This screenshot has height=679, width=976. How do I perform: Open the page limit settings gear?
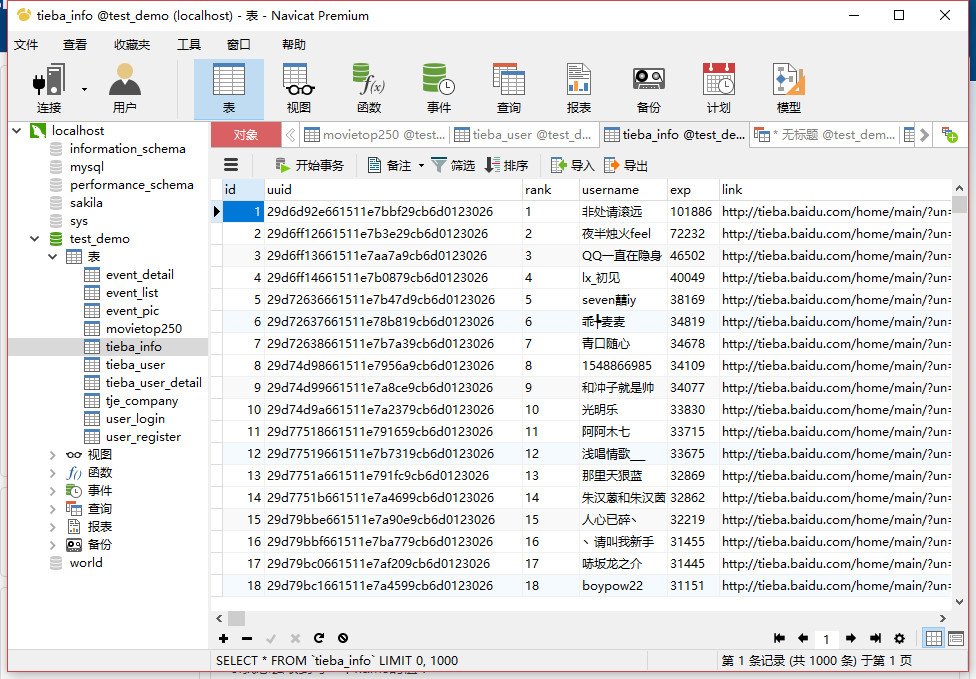pos(899,638)
